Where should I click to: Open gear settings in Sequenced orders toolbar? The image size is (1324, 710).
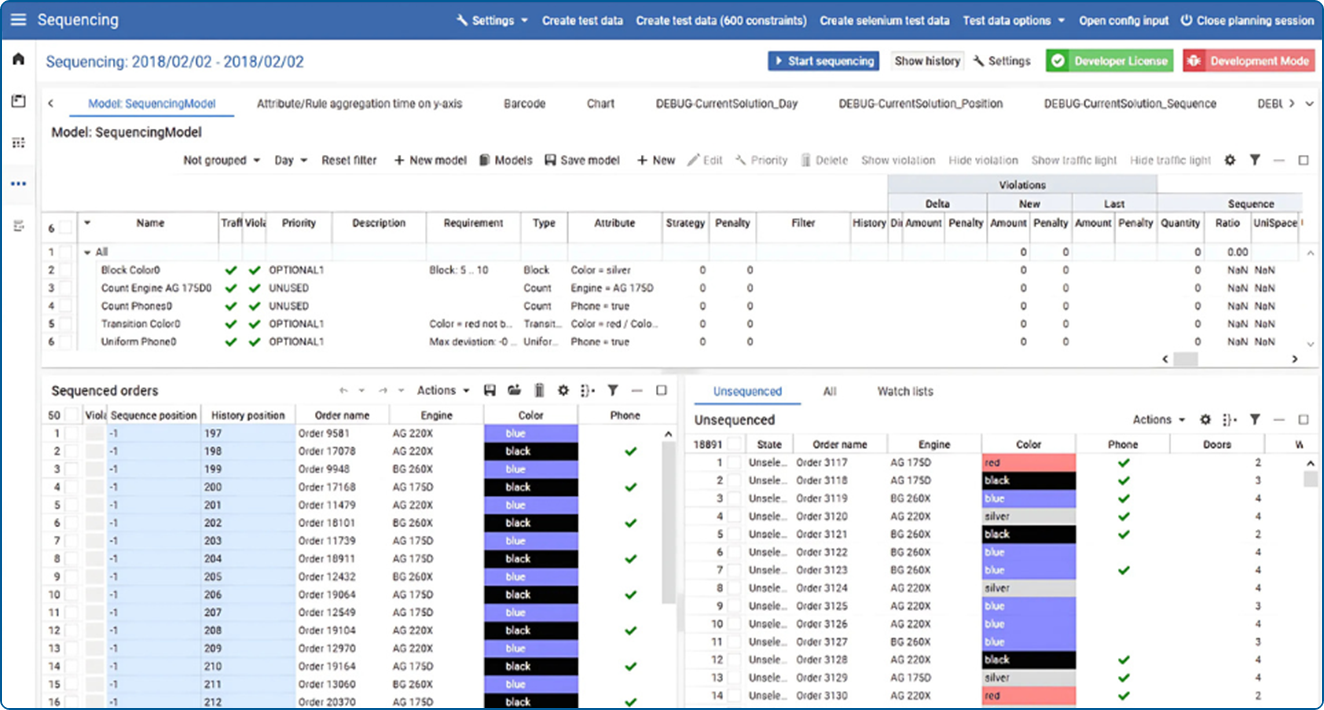point(563,391)
